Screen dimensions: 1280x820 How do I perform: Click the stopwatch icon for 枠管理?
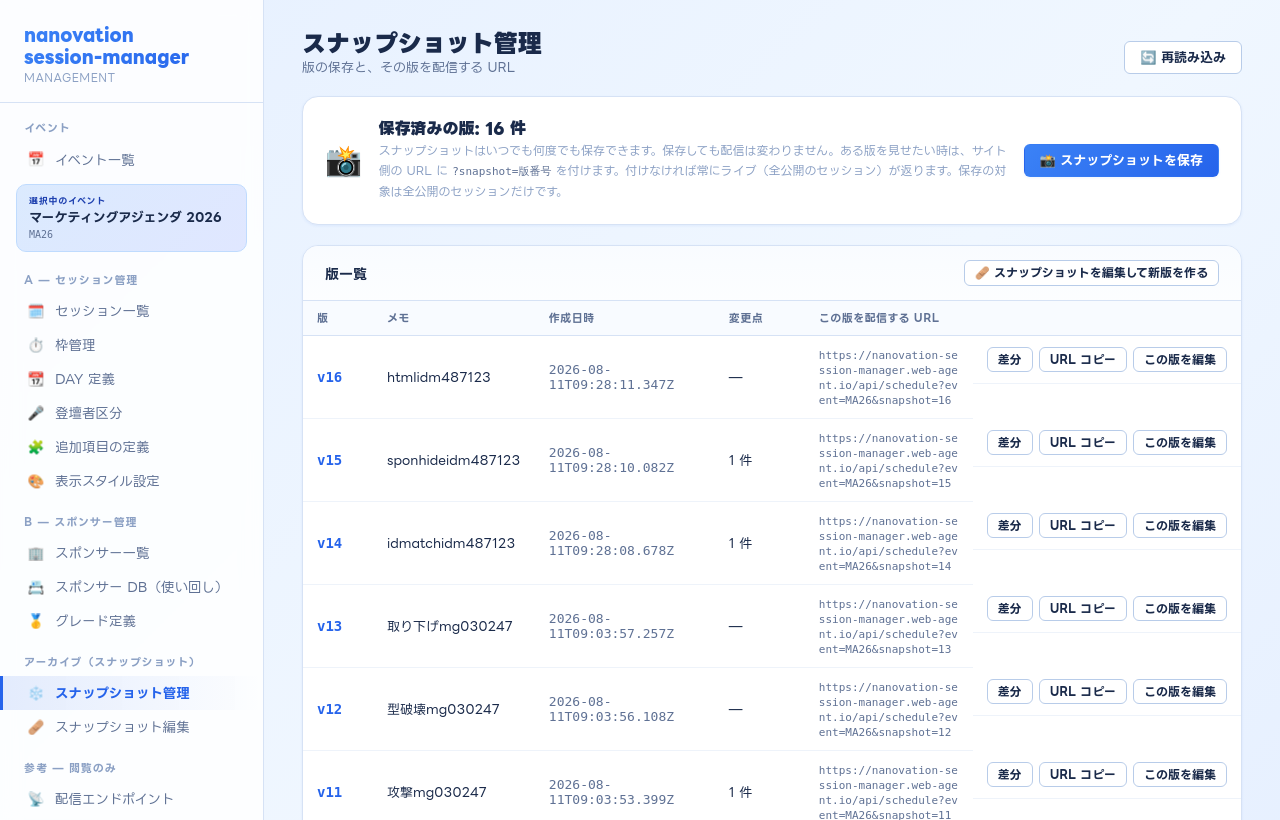[x=36, y=345]
